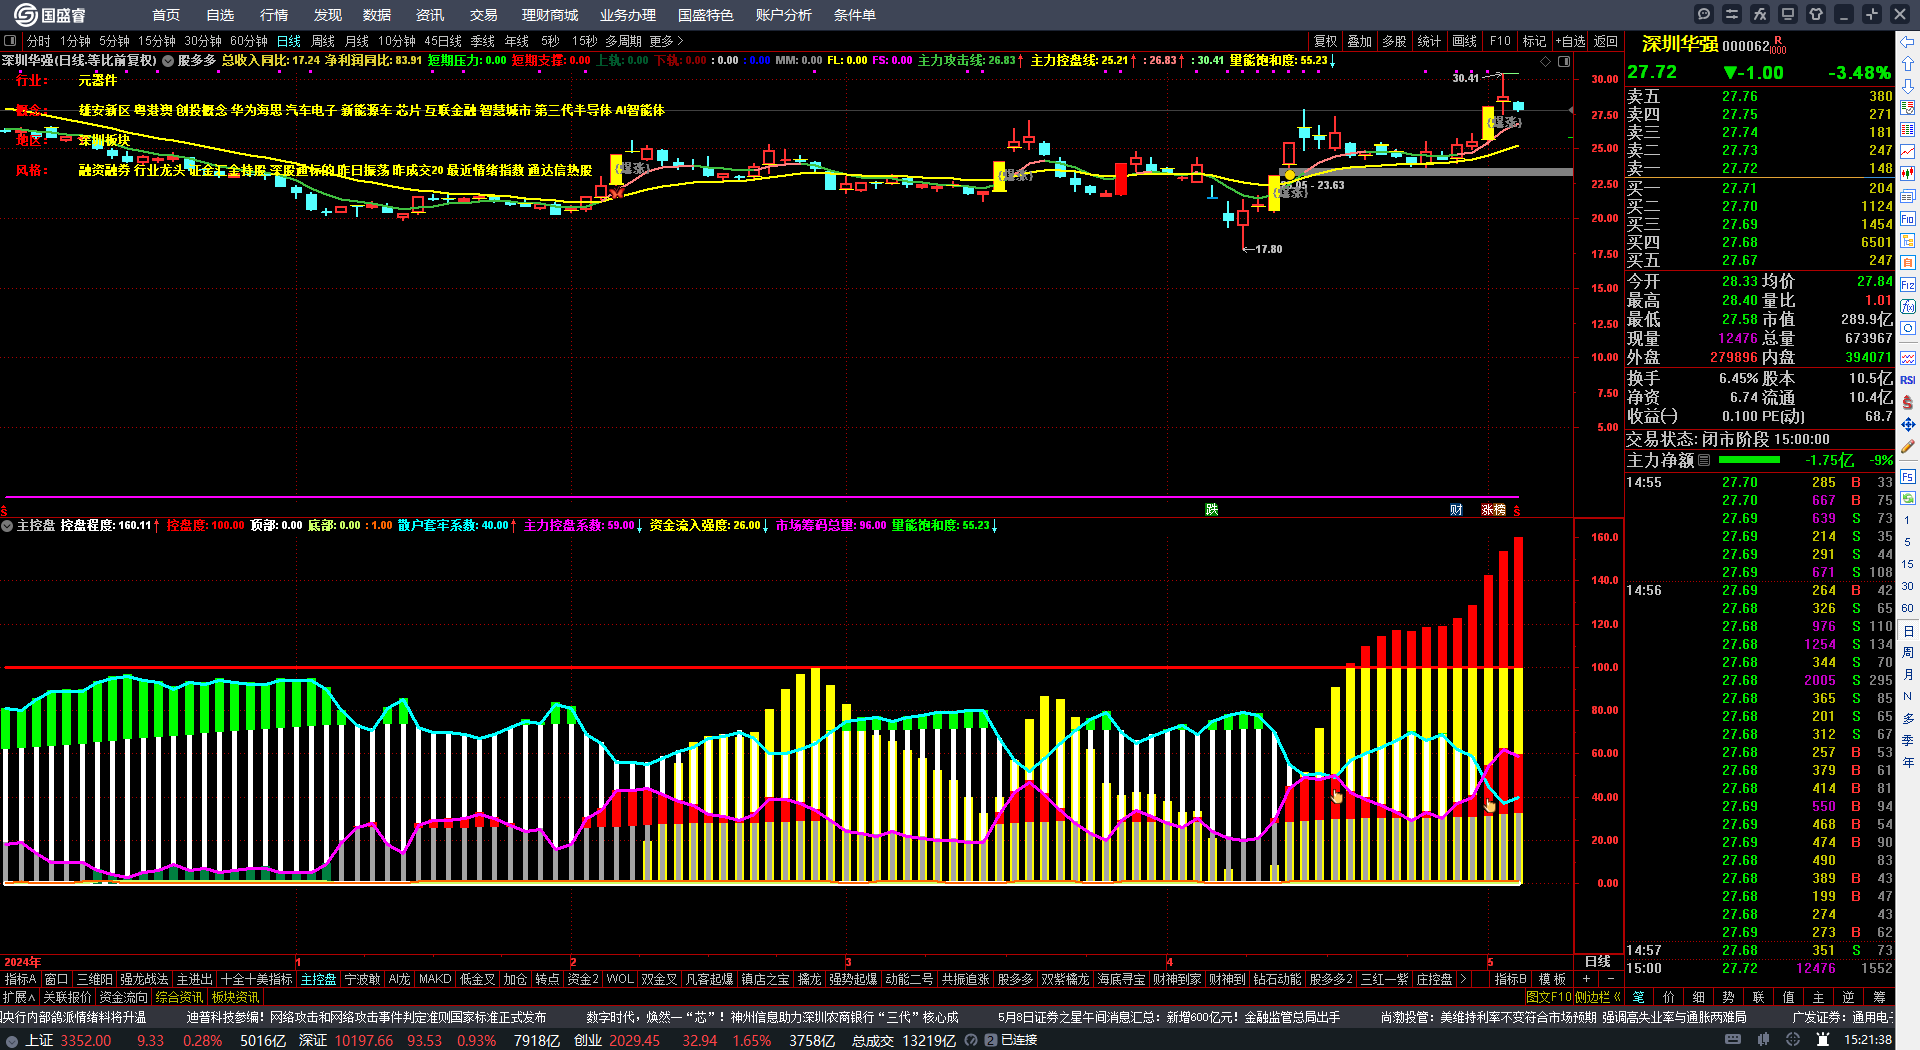Click the left arrow back icon in right sidebar
Image resolution: width=1920 pixels, height=1050 pixels.
click(x=1908, y=42)
